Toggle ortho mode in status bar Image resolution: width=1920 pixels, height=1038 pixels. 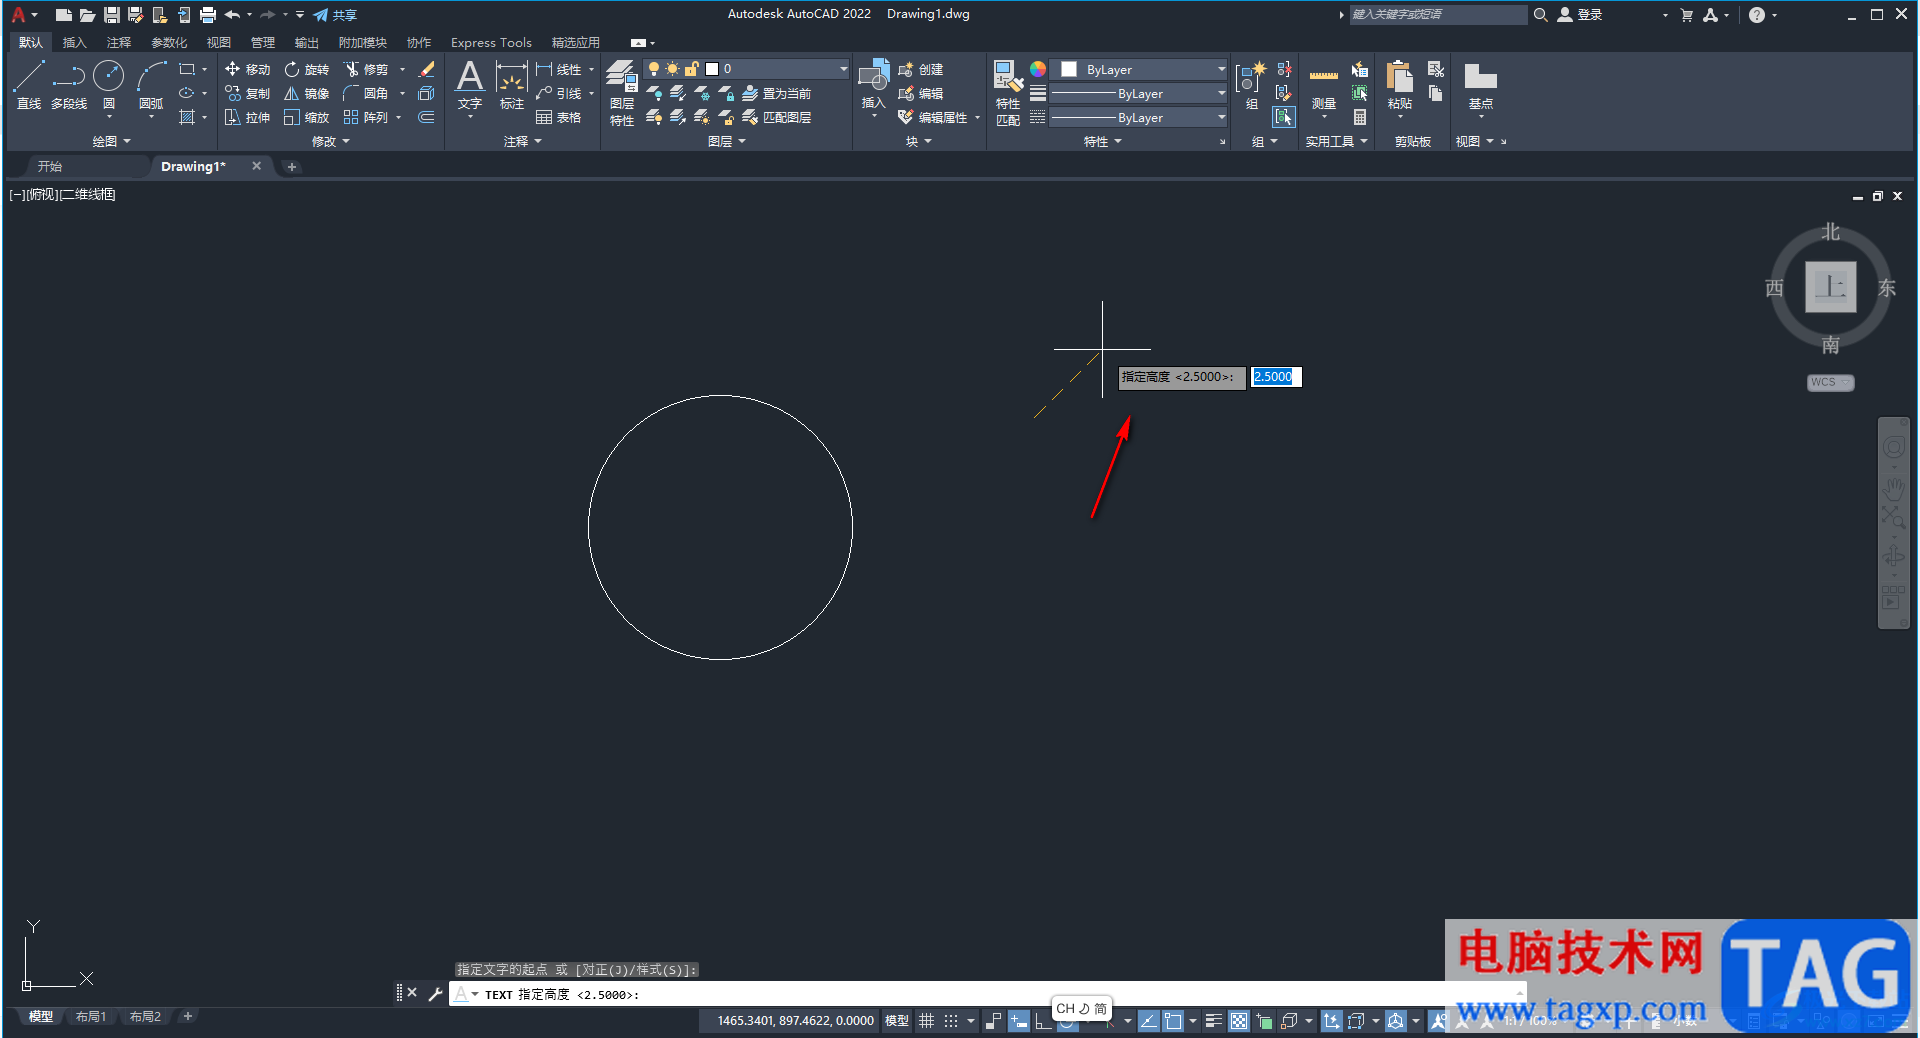click(1043, 1021)
